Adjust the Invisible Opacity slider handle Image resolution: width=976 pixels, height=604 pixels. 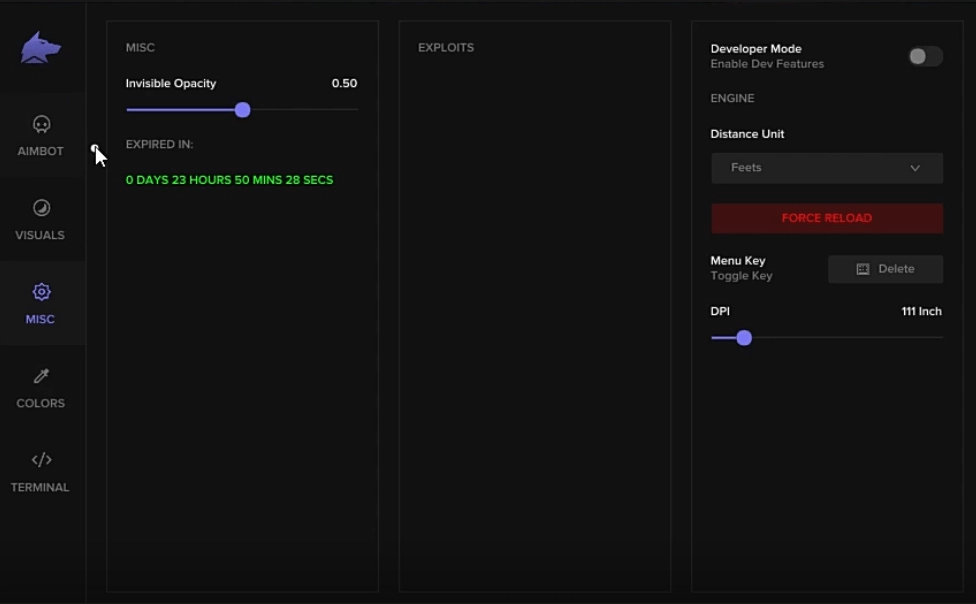[243, 110]
